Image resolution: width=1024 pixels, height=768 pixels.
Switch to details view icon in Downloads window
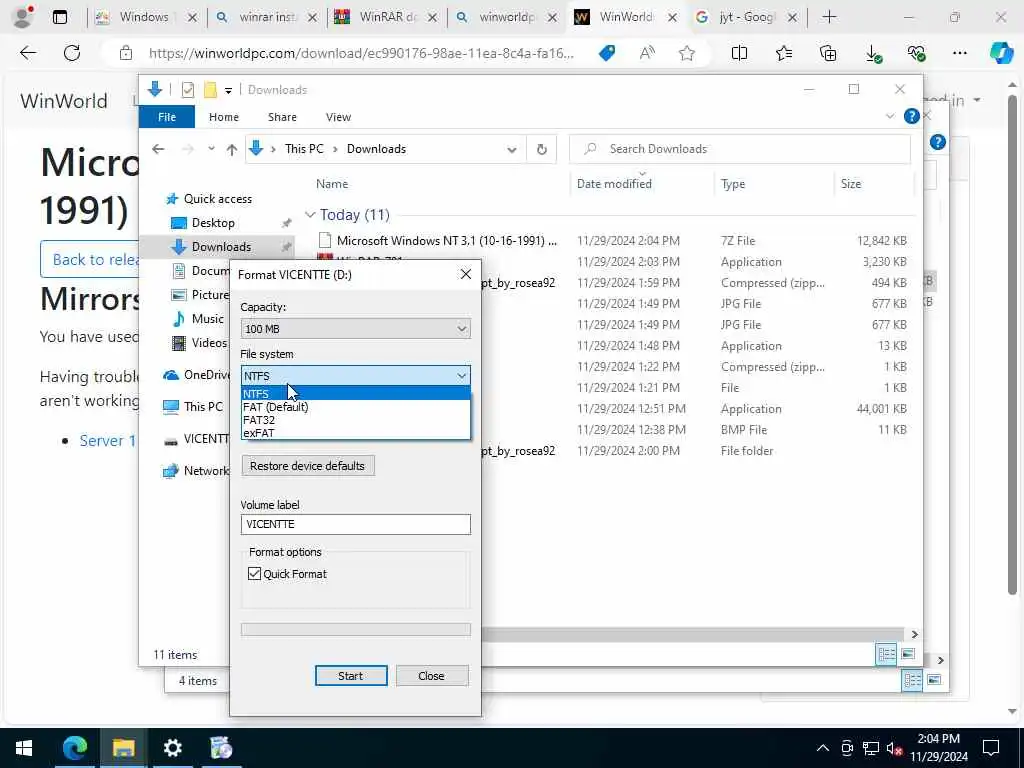[886, 654]
